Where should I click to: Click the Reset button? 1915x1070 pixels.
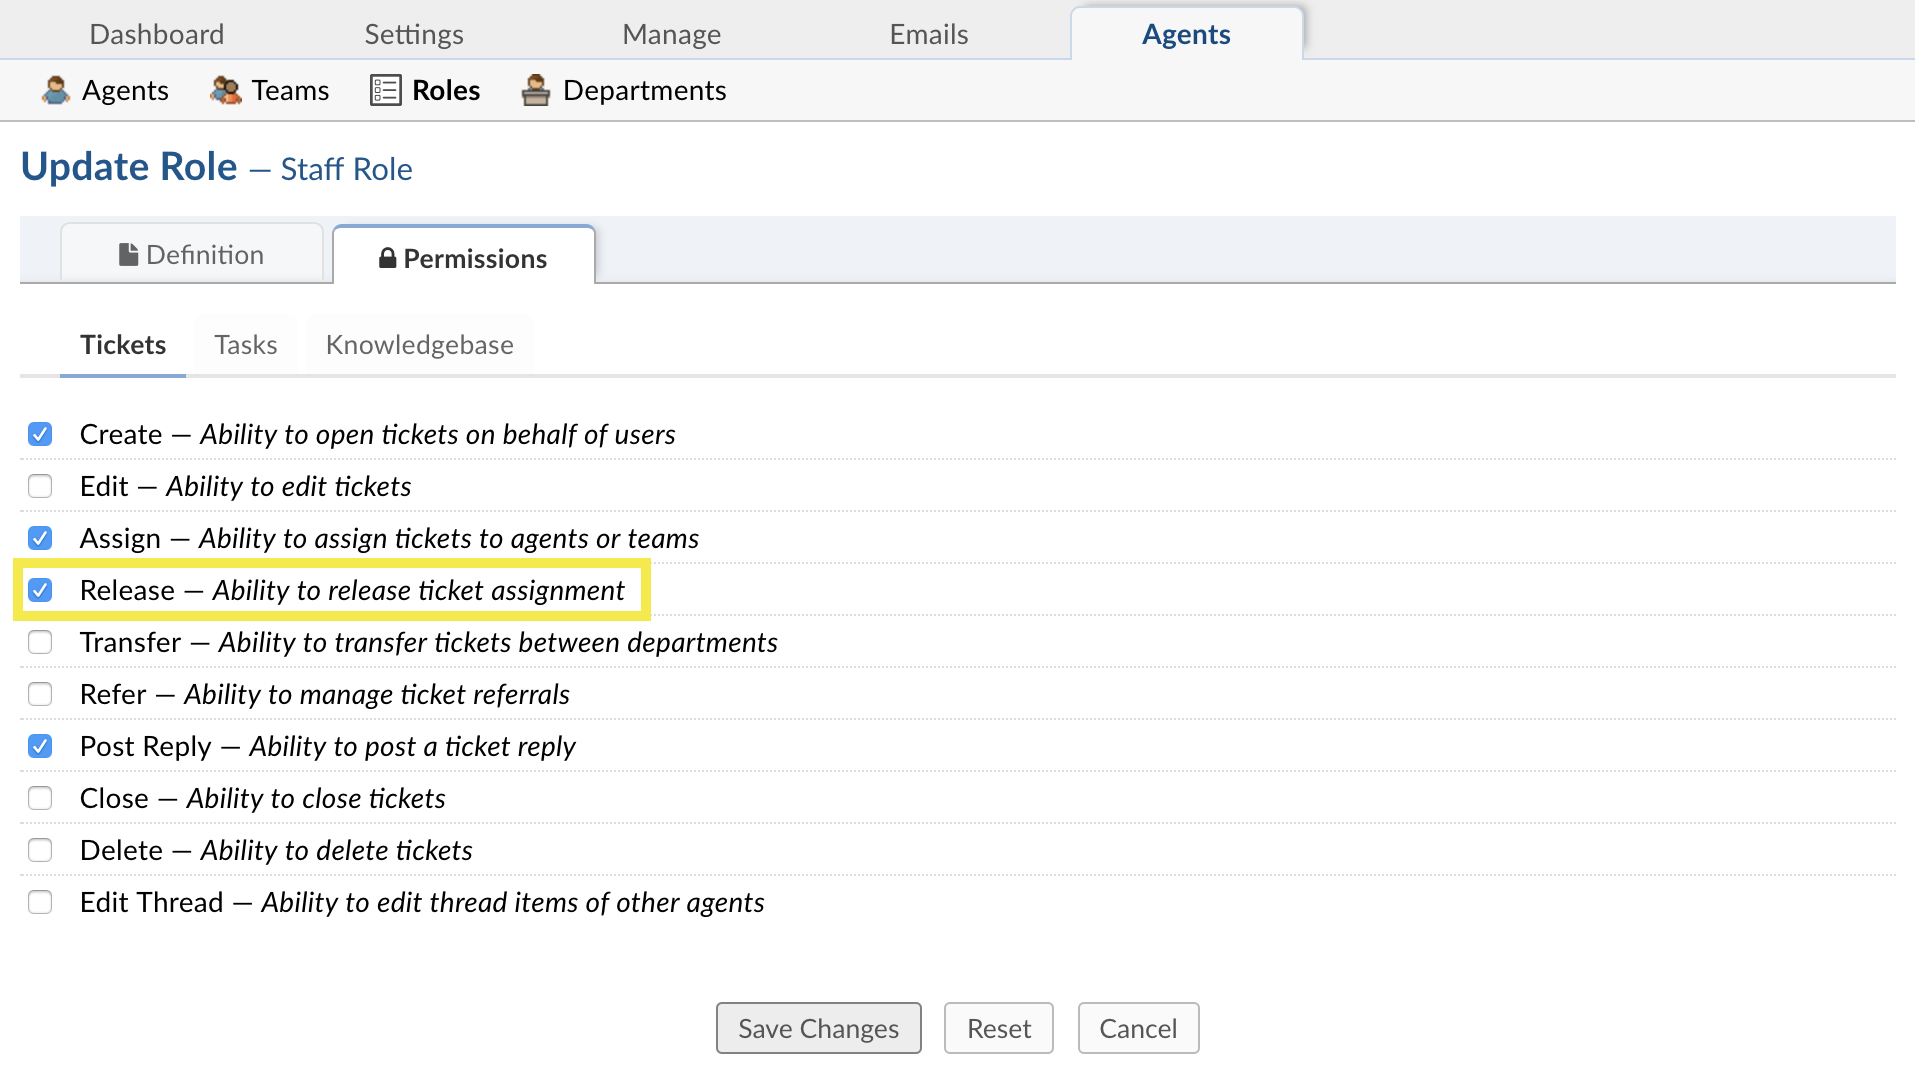[x=998, y=1028]
